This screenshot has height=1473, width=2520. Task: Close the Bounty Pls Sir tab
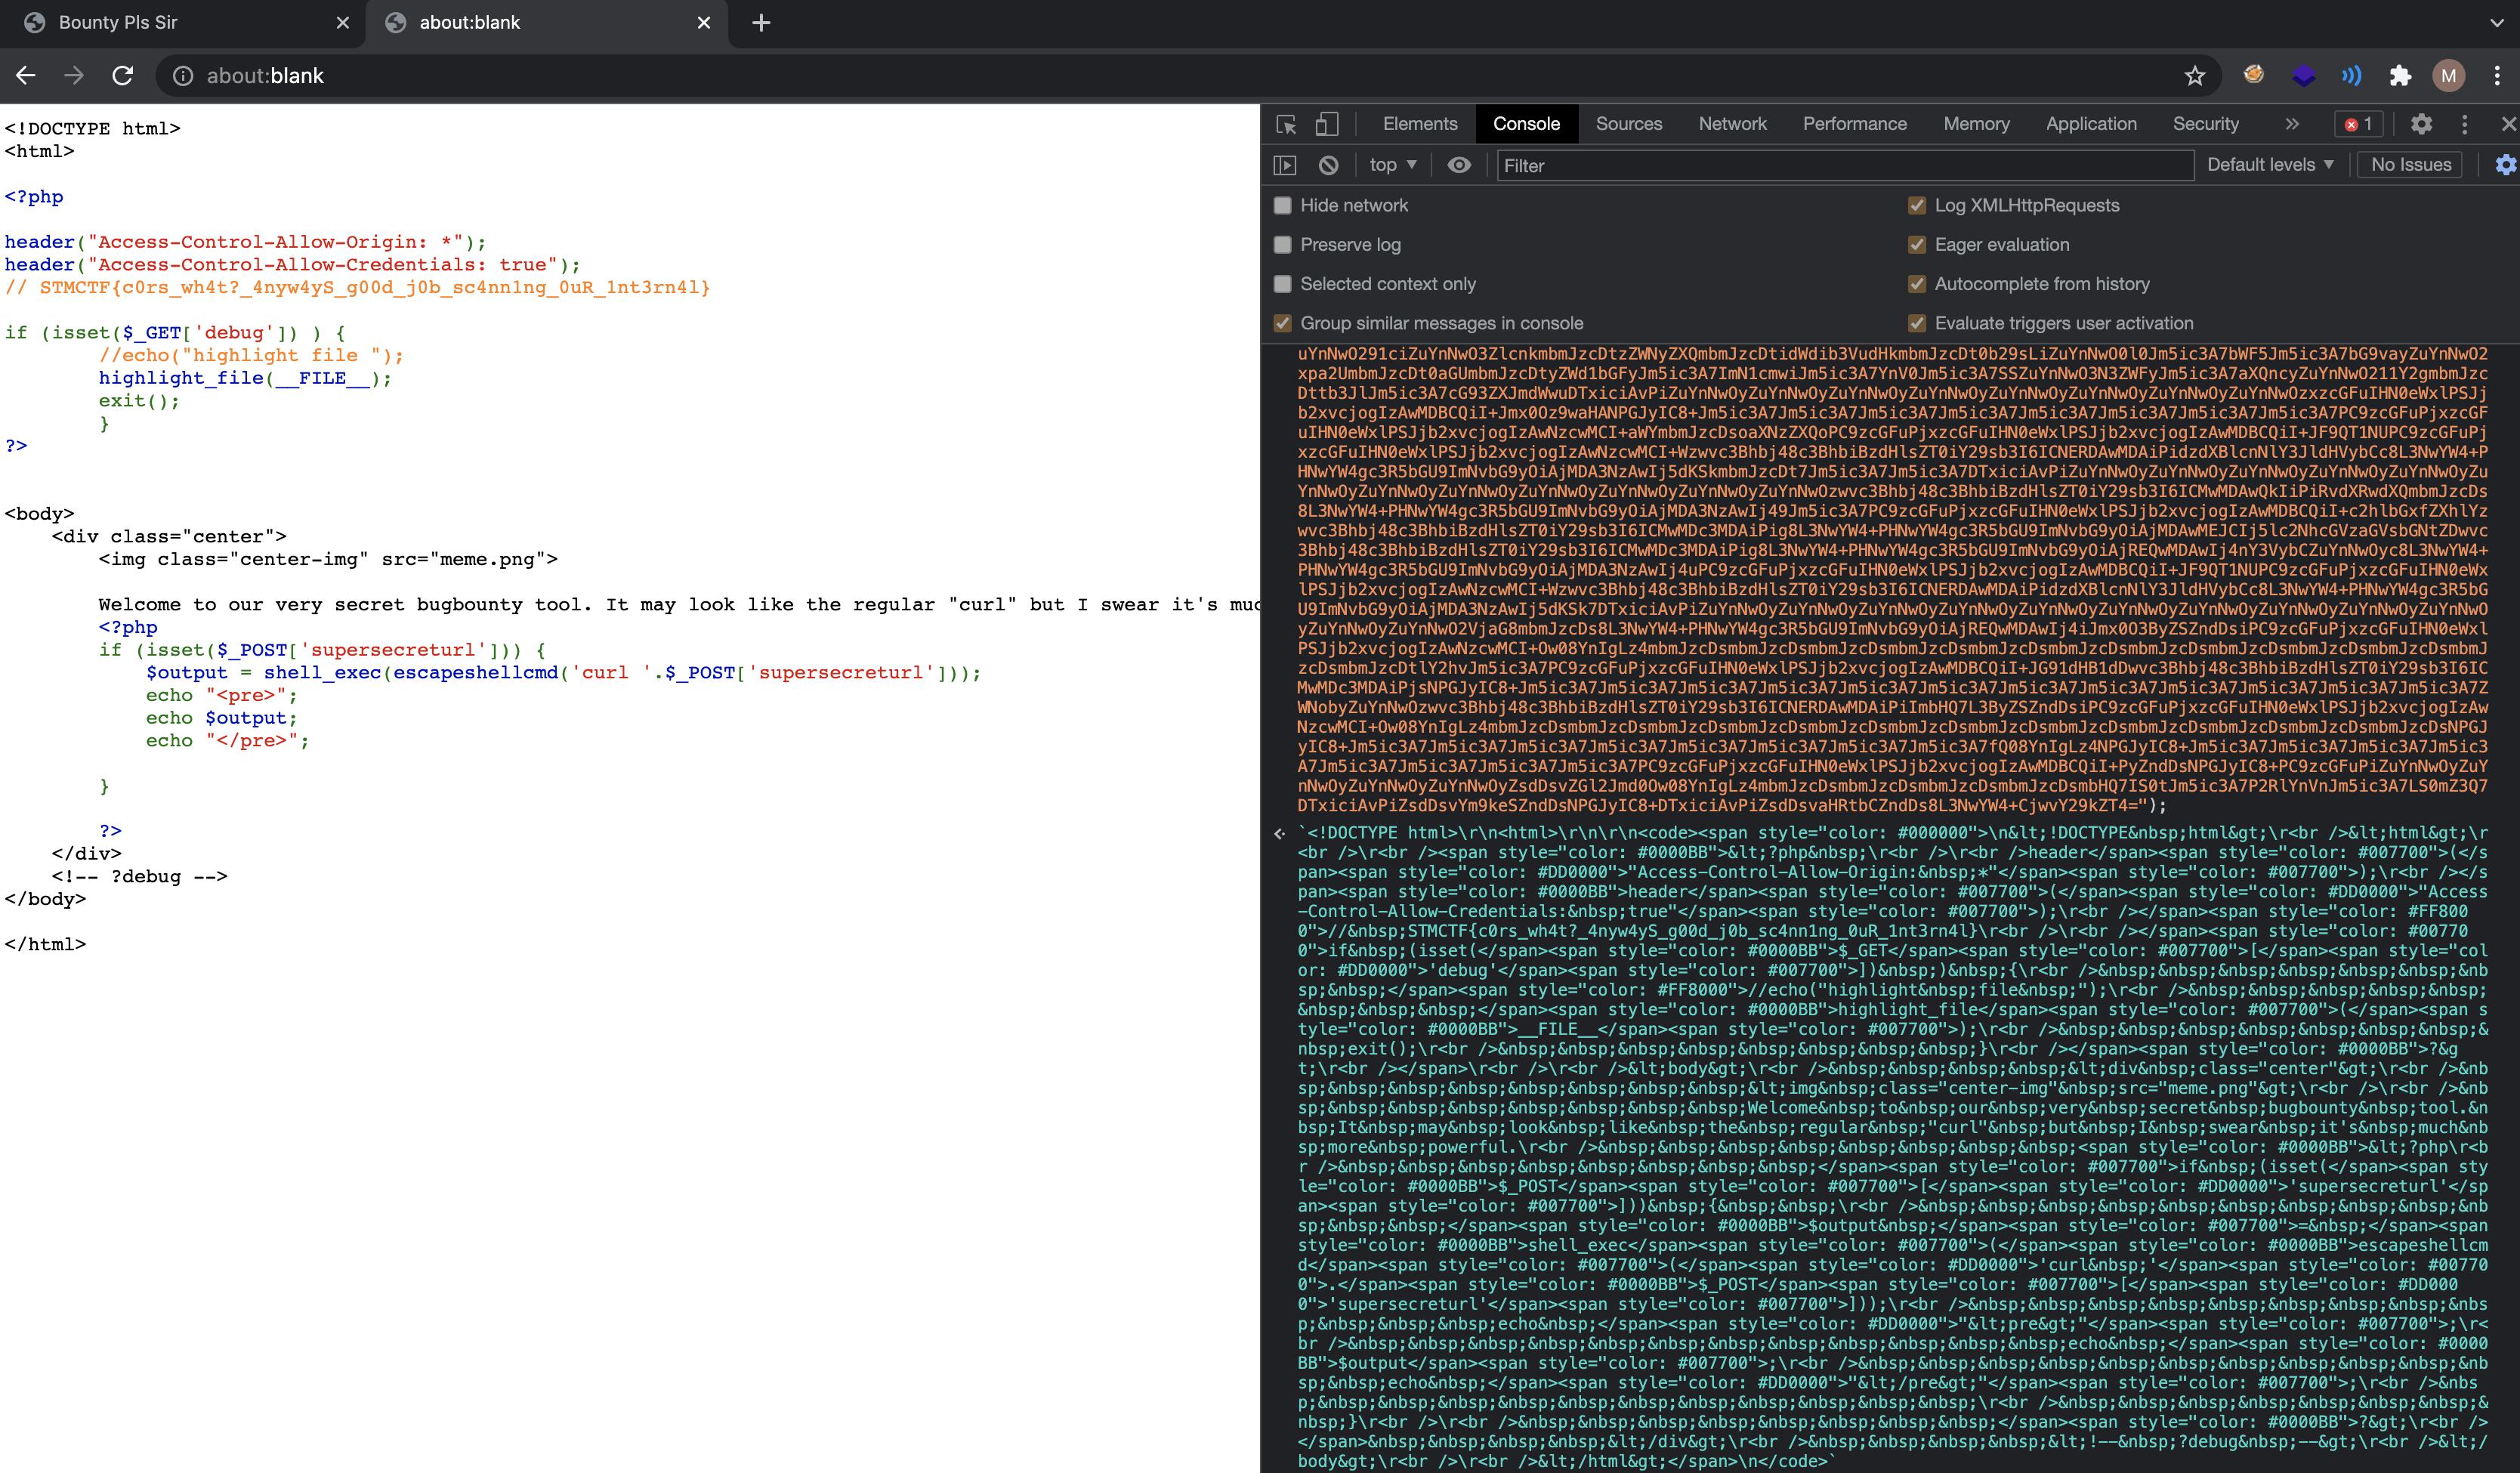(343, 23)
